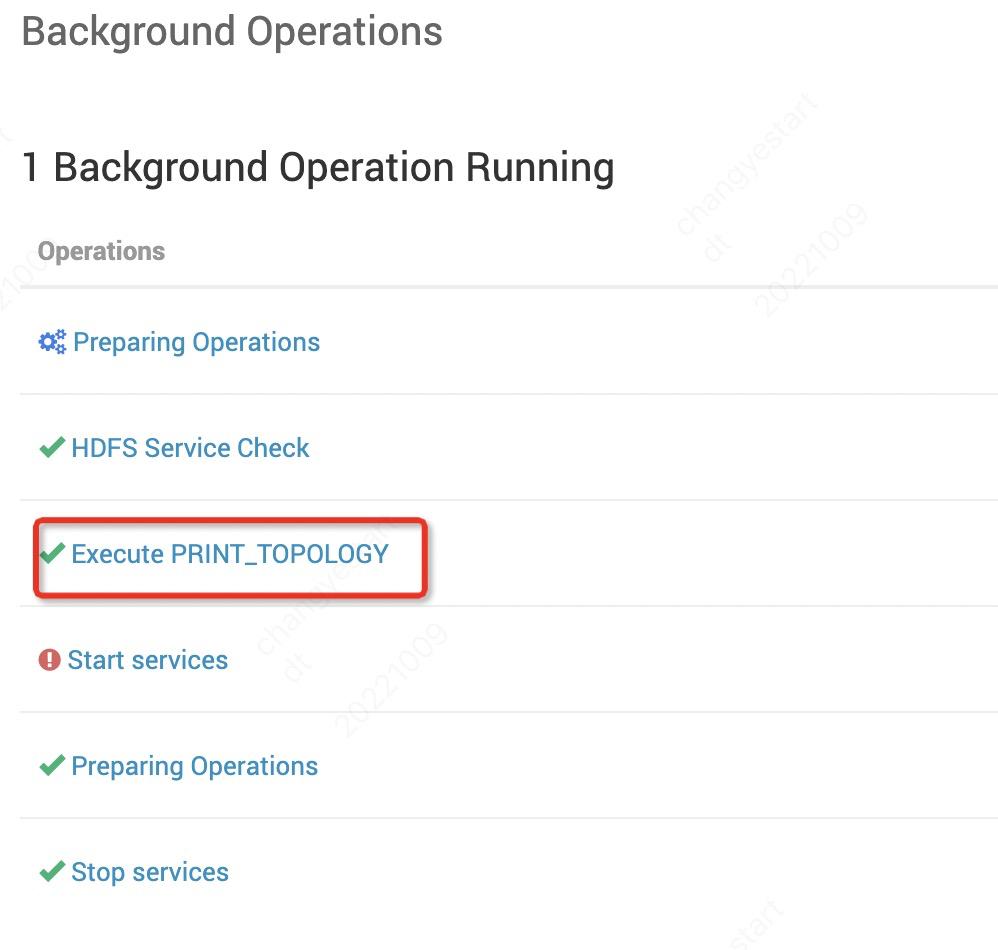Open the completed Preparing Operations link with check mark
This screenshot has height=950, width=998.
tap(194, 766)
